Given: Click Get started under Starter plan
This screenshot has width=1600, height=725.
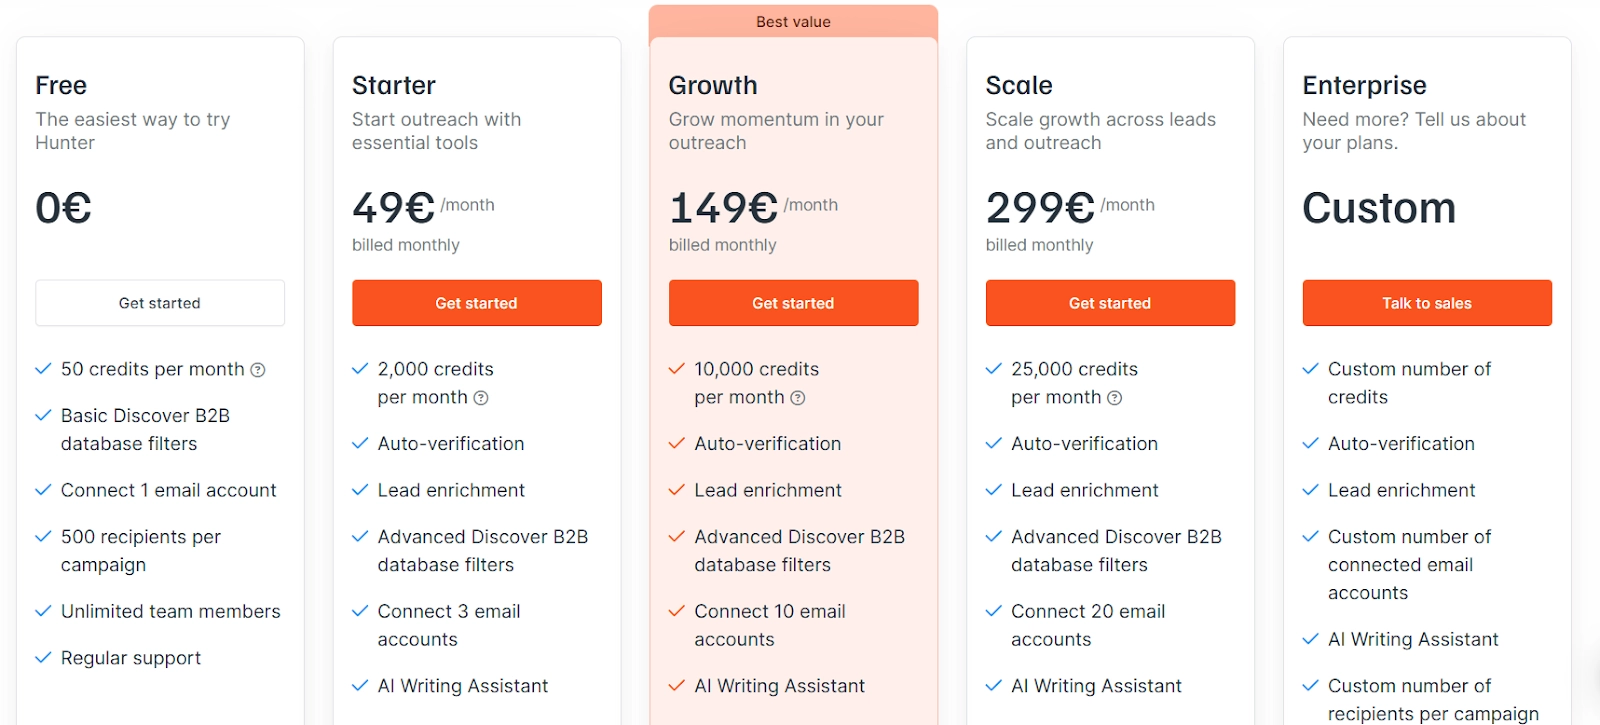Looking at the screenshot, I should point(477,303).
